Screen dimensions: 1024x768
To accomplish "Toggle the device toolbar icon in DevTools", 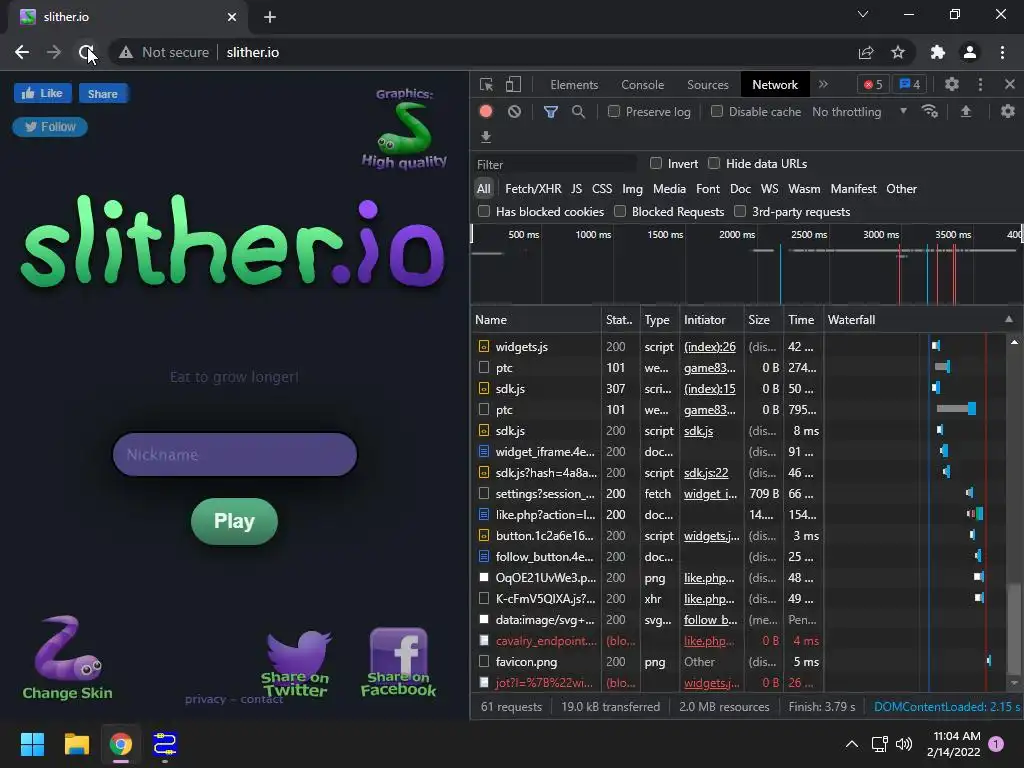I will tap(513, 84).
